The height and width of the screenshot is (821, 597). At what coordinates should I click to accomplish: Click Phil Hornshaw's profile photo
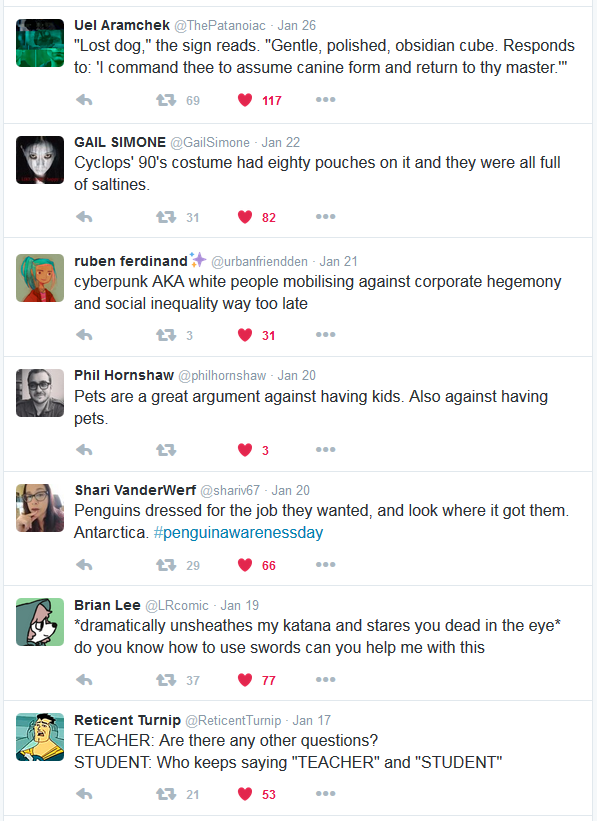pyautogui.click(x=40, y=393)
